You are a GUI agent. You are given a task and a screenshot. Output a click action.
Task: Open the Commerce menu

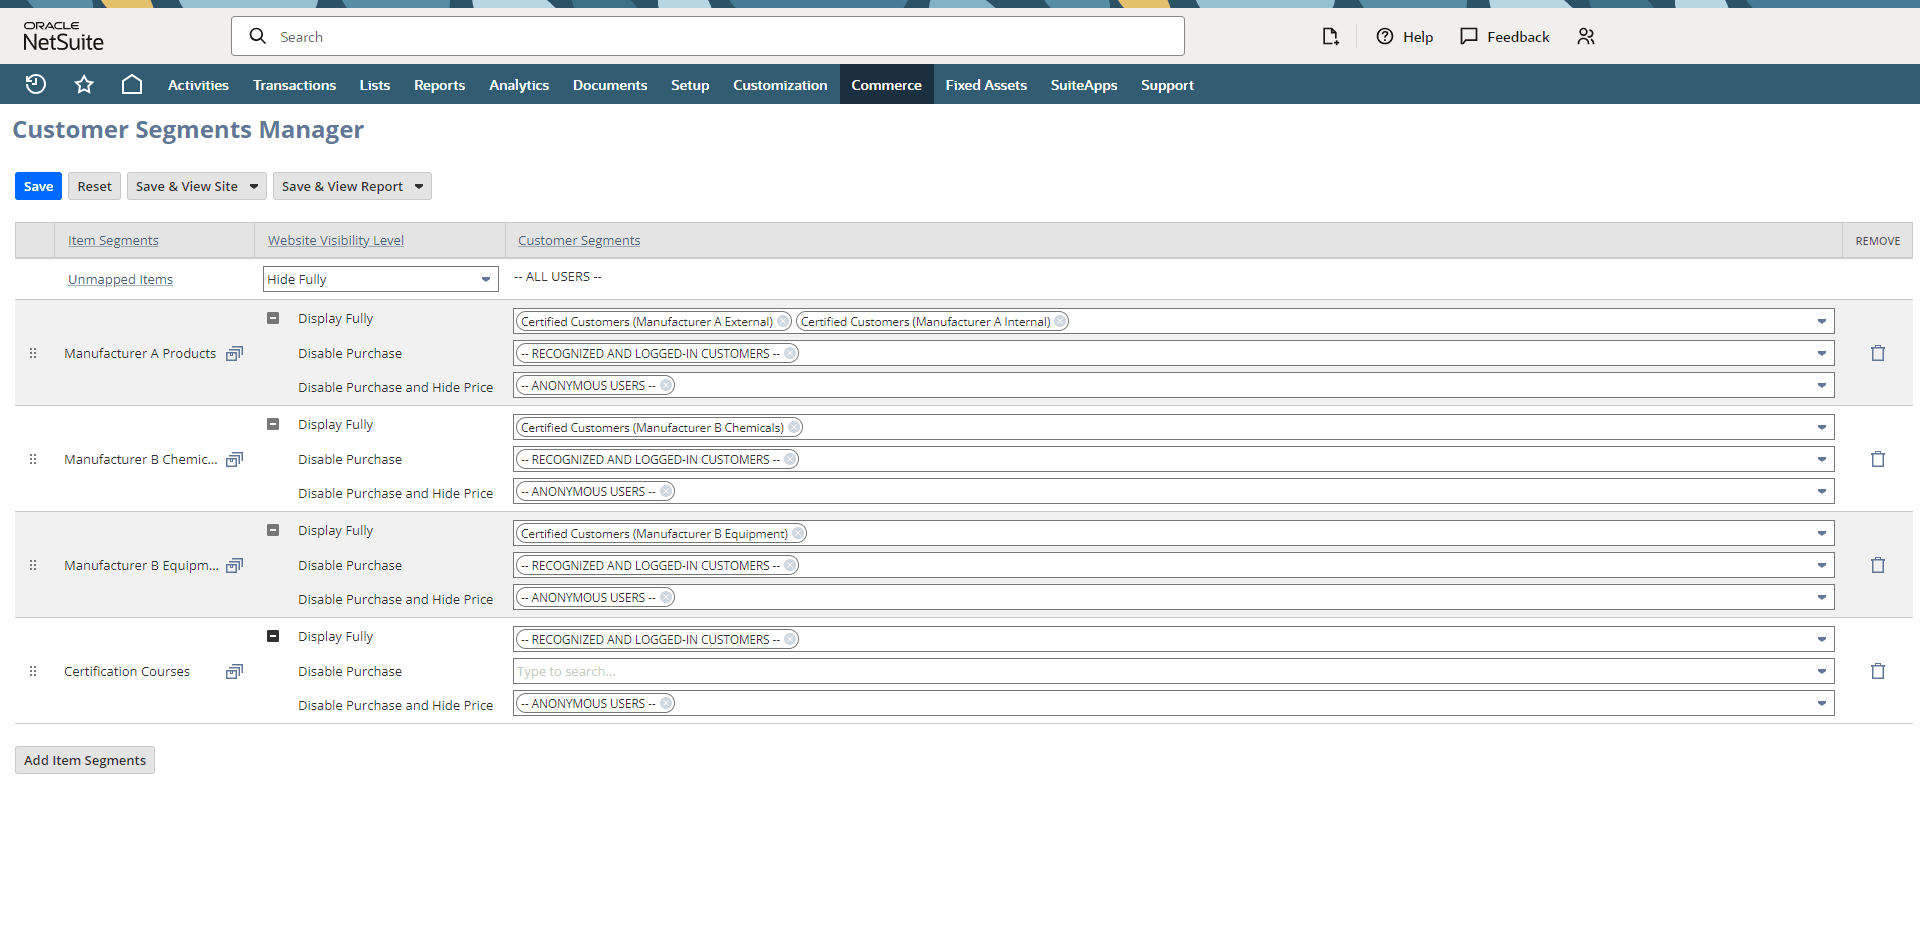886,85
